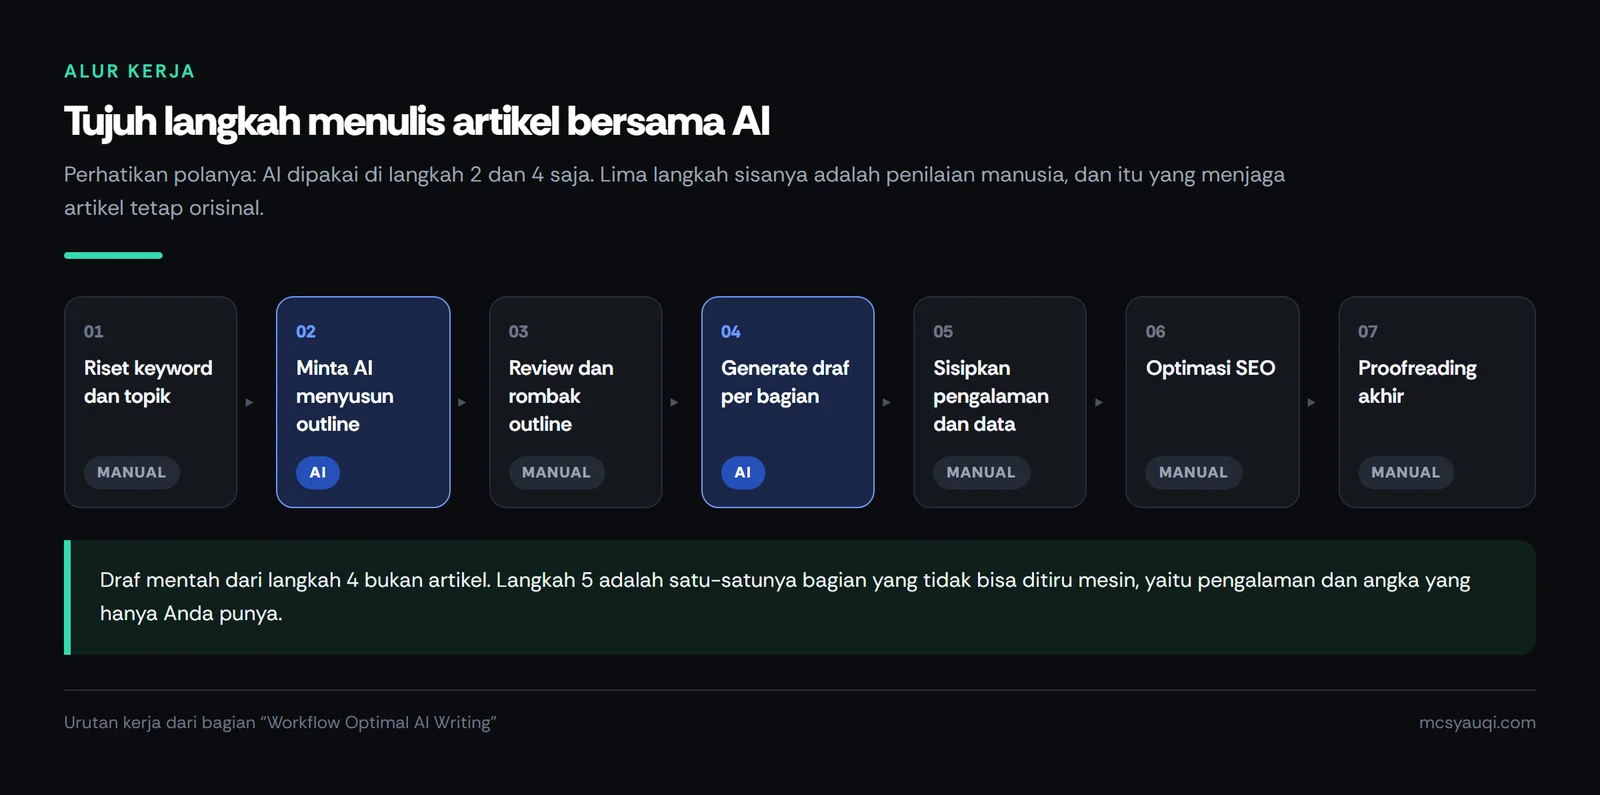Click step number '05'
Screen dimensions: 1600x795
943,331
